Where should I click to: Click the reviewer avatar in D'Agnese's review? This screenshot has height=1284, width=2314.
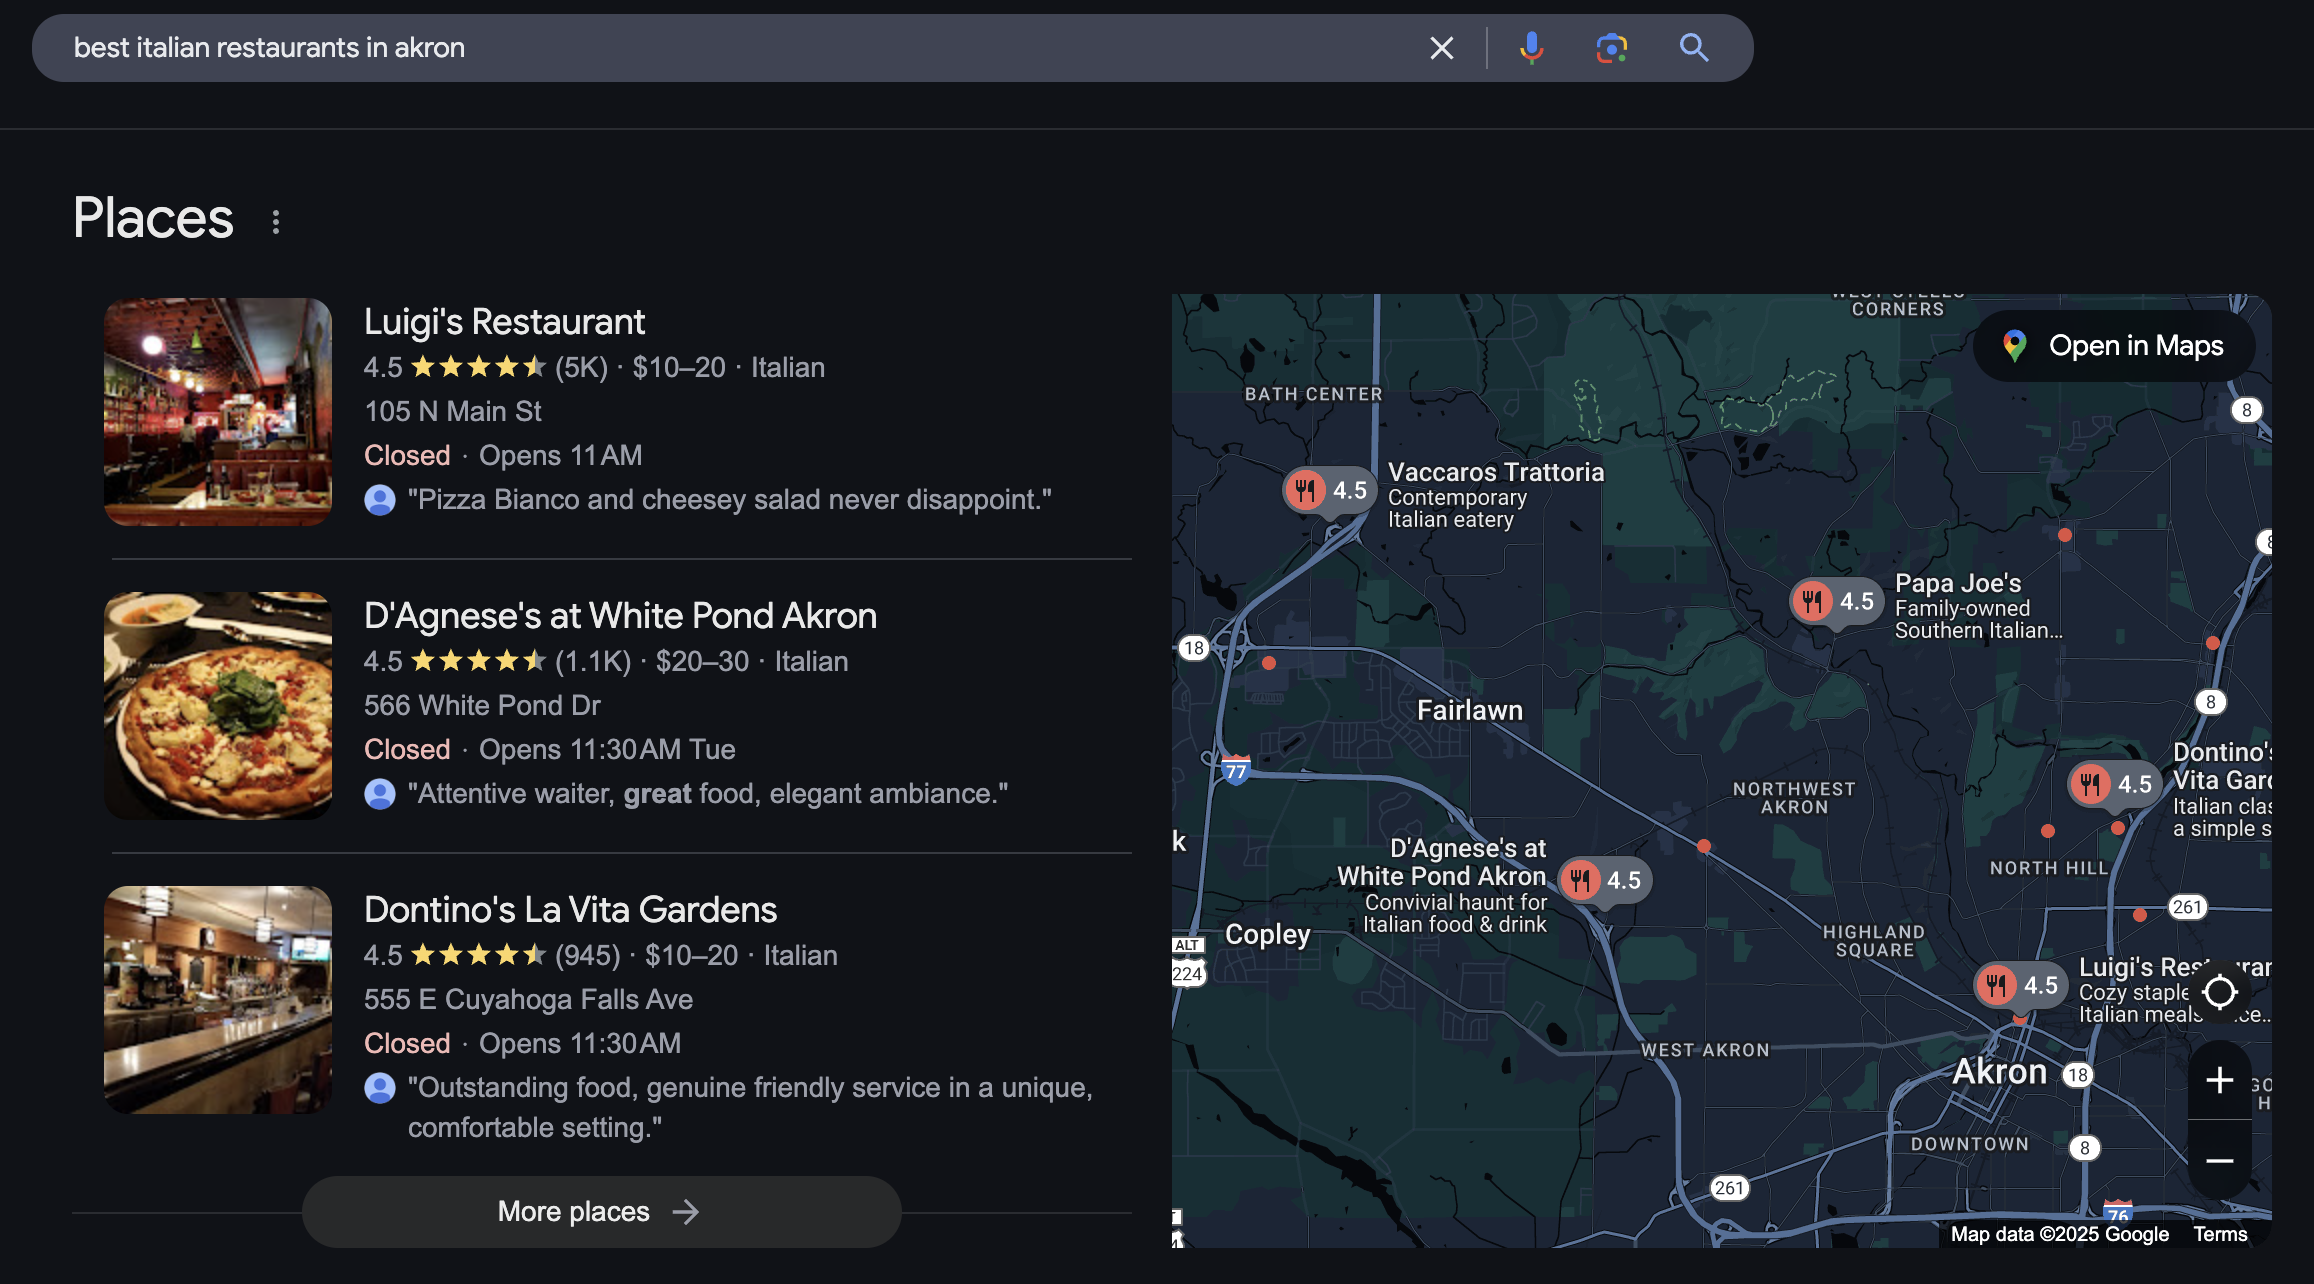pyautogui.click(x=380, y=794)
